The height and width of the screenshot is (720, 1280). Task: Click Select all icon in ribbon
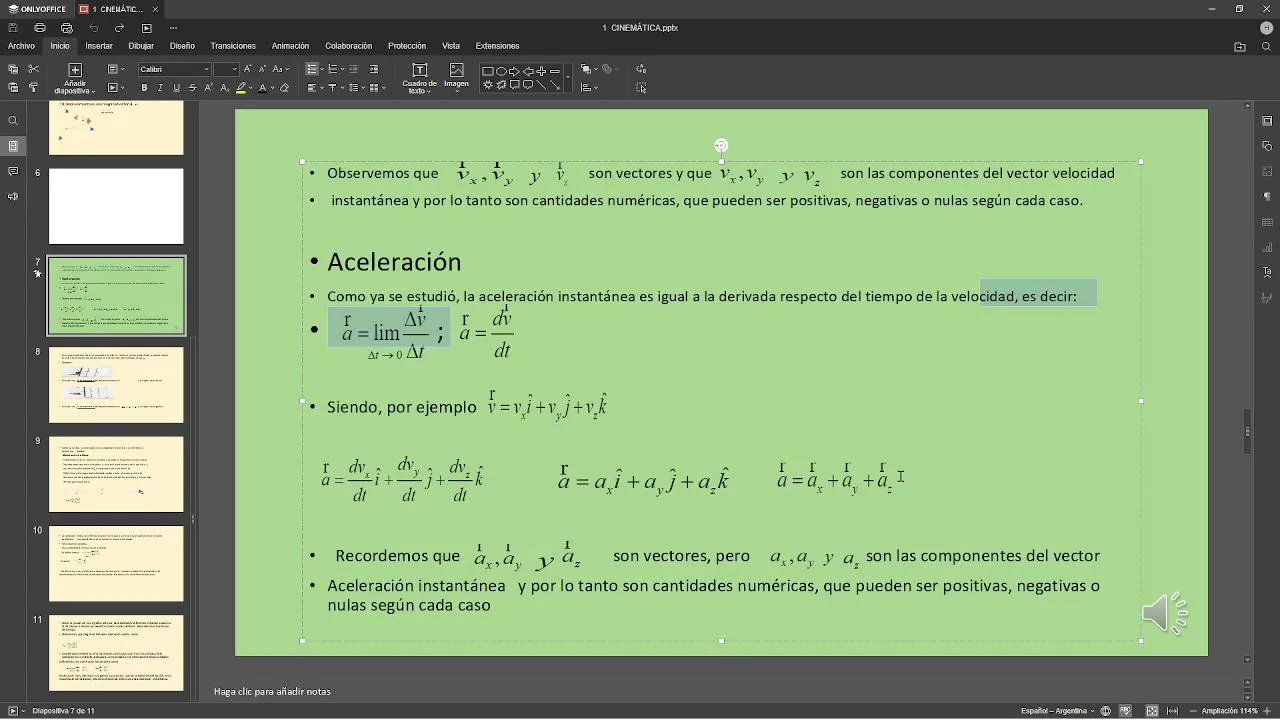[x=641, y=88]
